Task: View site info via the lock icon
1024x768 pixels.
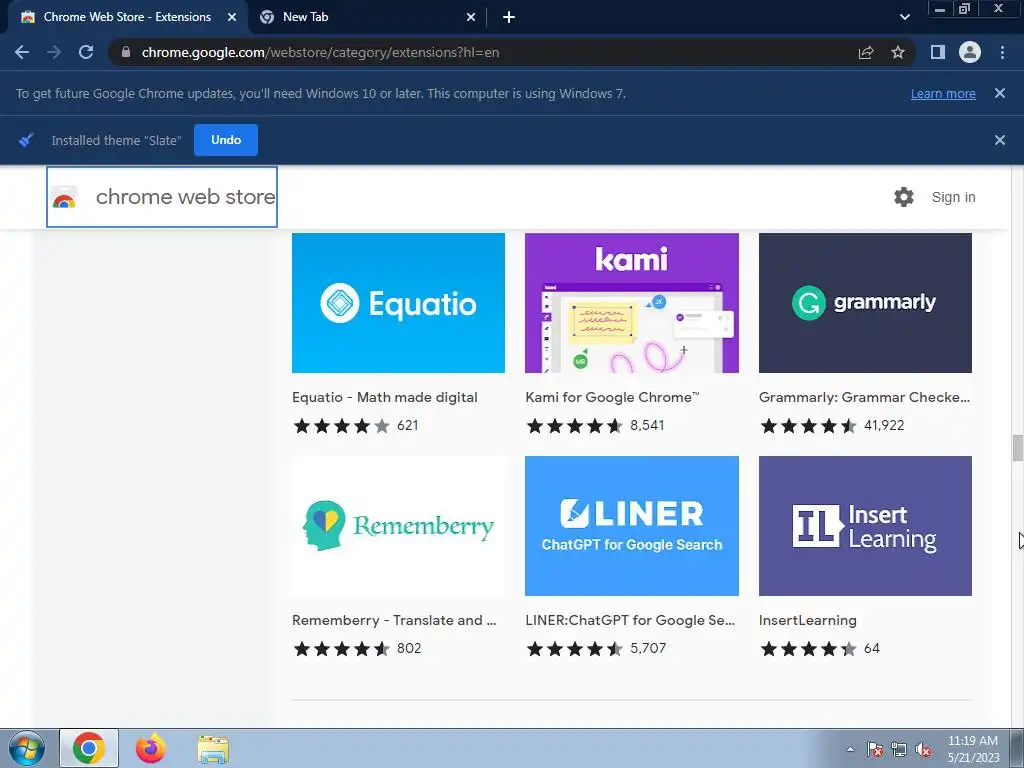Action: 126,52
